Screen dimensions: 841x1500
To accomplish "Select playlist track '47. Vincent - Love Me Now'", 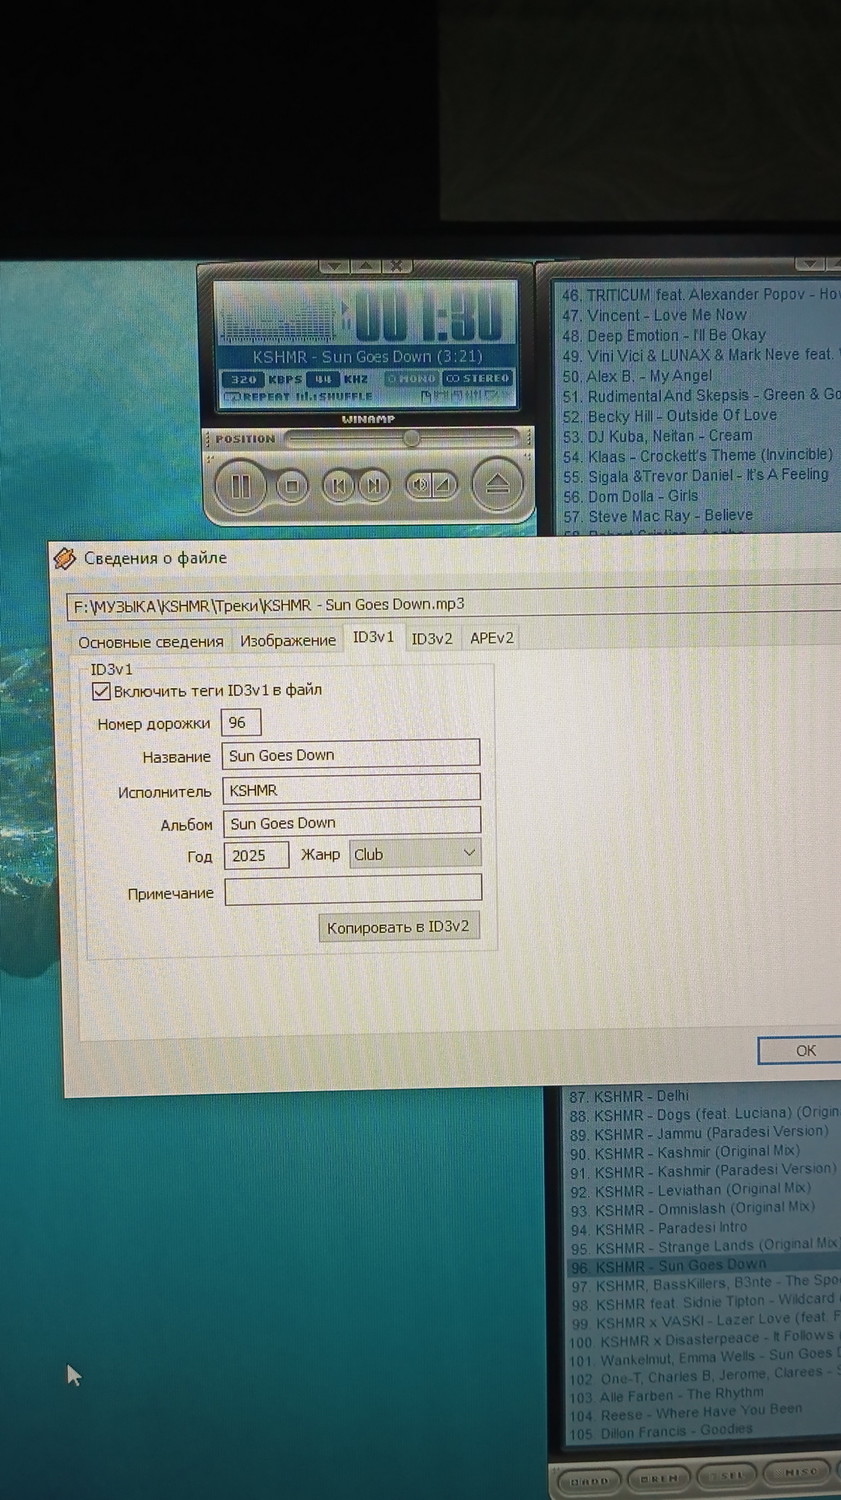I will coord(654,315).
